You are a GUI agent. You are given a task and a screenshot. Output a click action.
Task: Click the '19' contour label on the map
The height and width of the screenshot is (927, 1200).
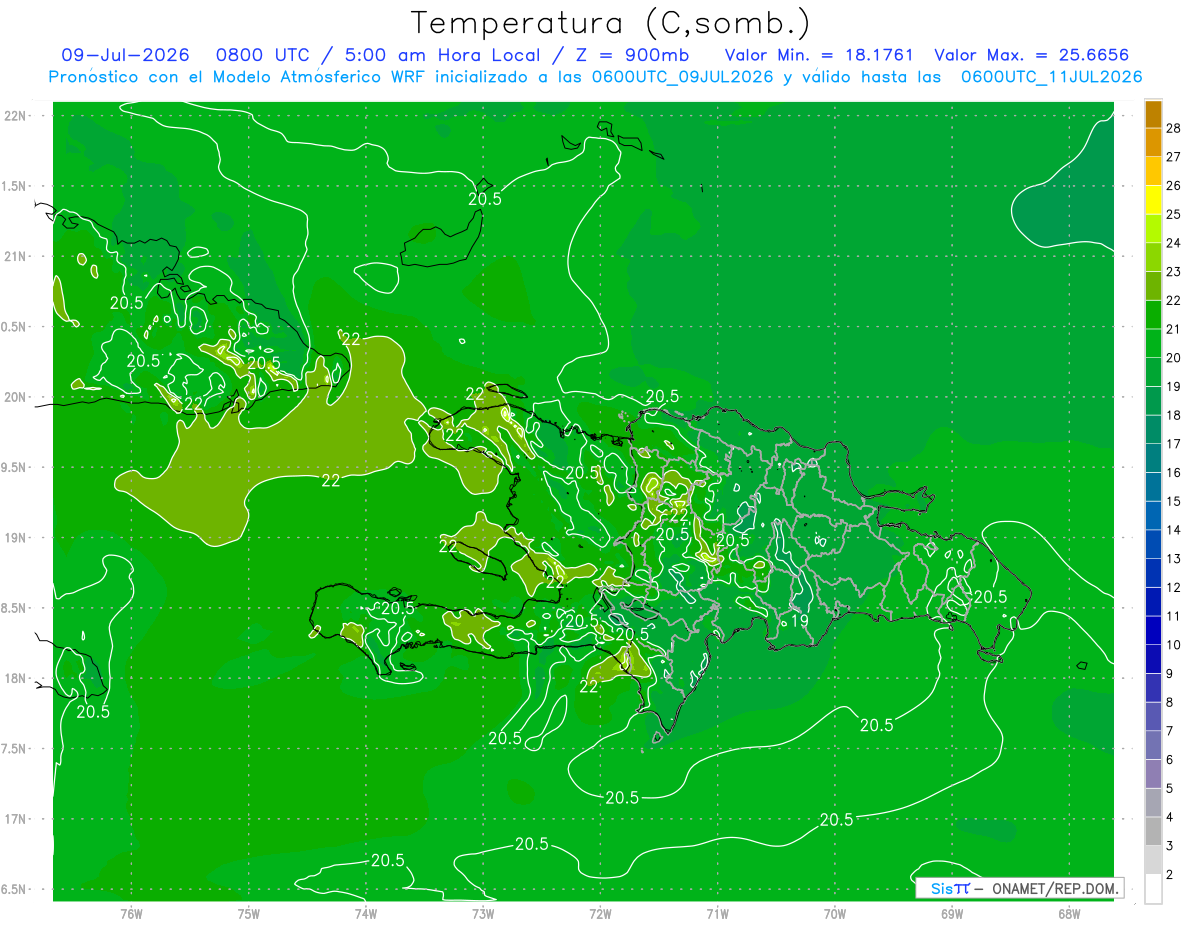800,621
